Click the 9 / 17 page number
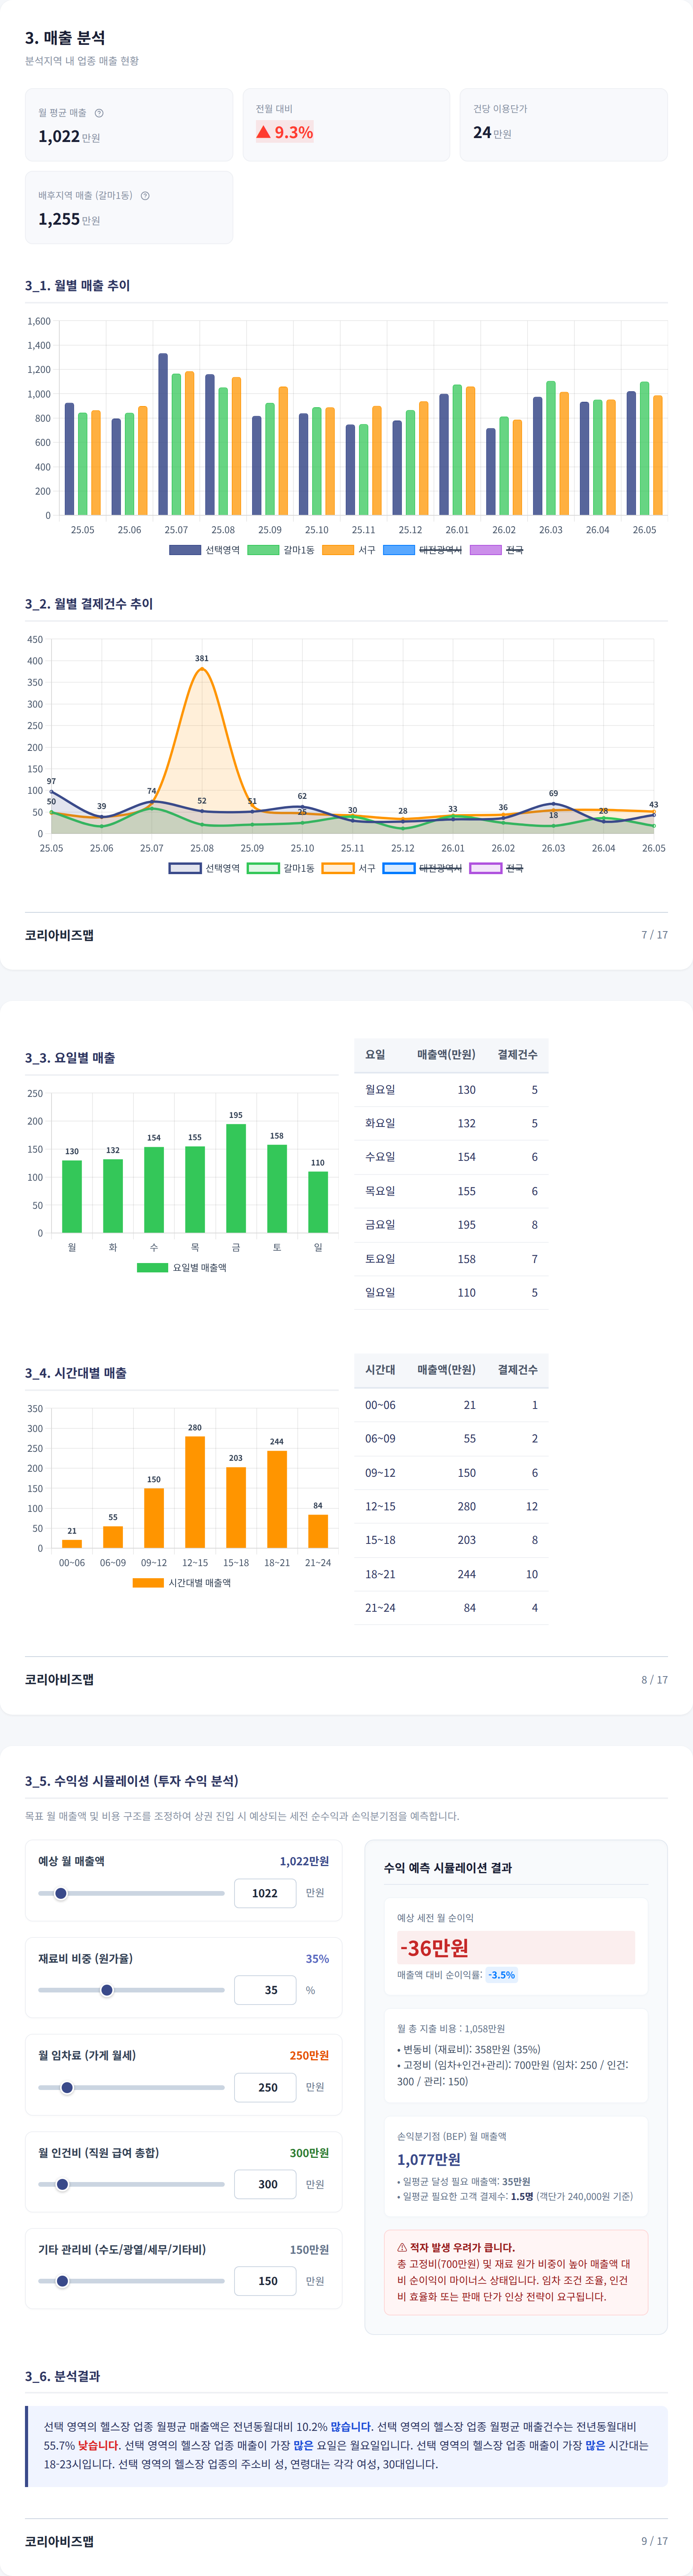The image size is (693, 2576). pos(655,2541)
